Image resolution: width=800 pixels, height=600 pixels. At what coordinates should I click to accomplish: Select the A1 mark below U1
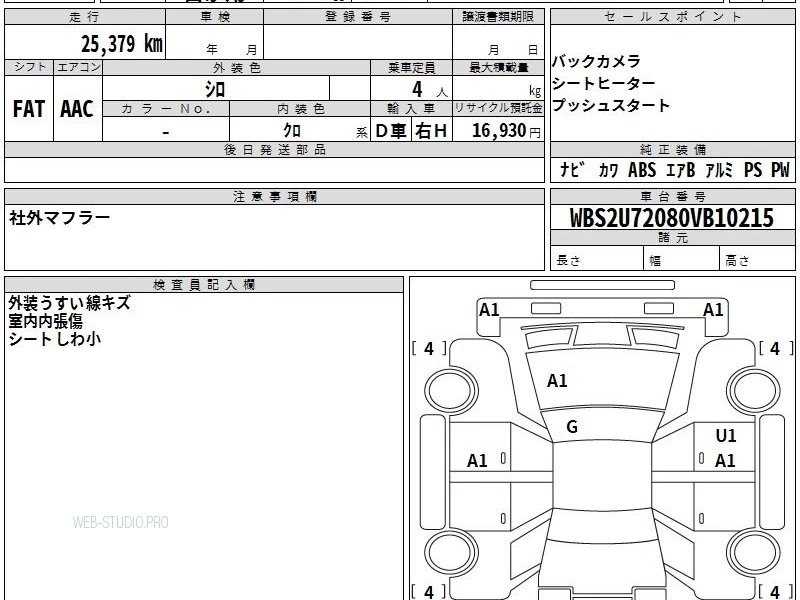pos(725,461)
